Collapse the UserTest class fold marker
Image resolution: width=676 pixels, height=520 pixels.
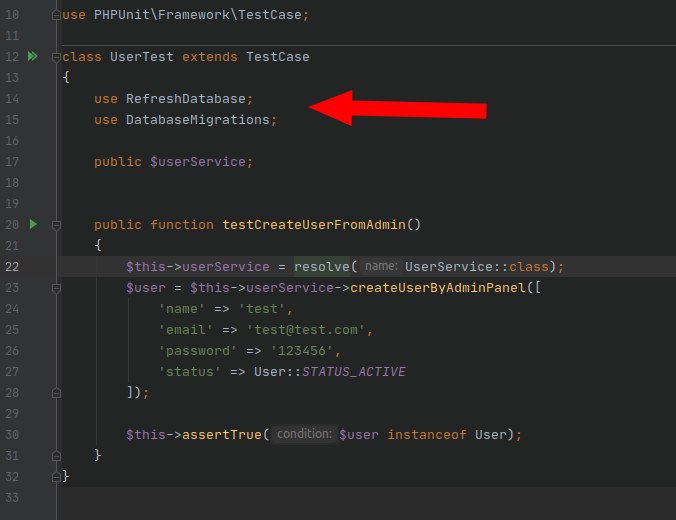tap(56, 57)
